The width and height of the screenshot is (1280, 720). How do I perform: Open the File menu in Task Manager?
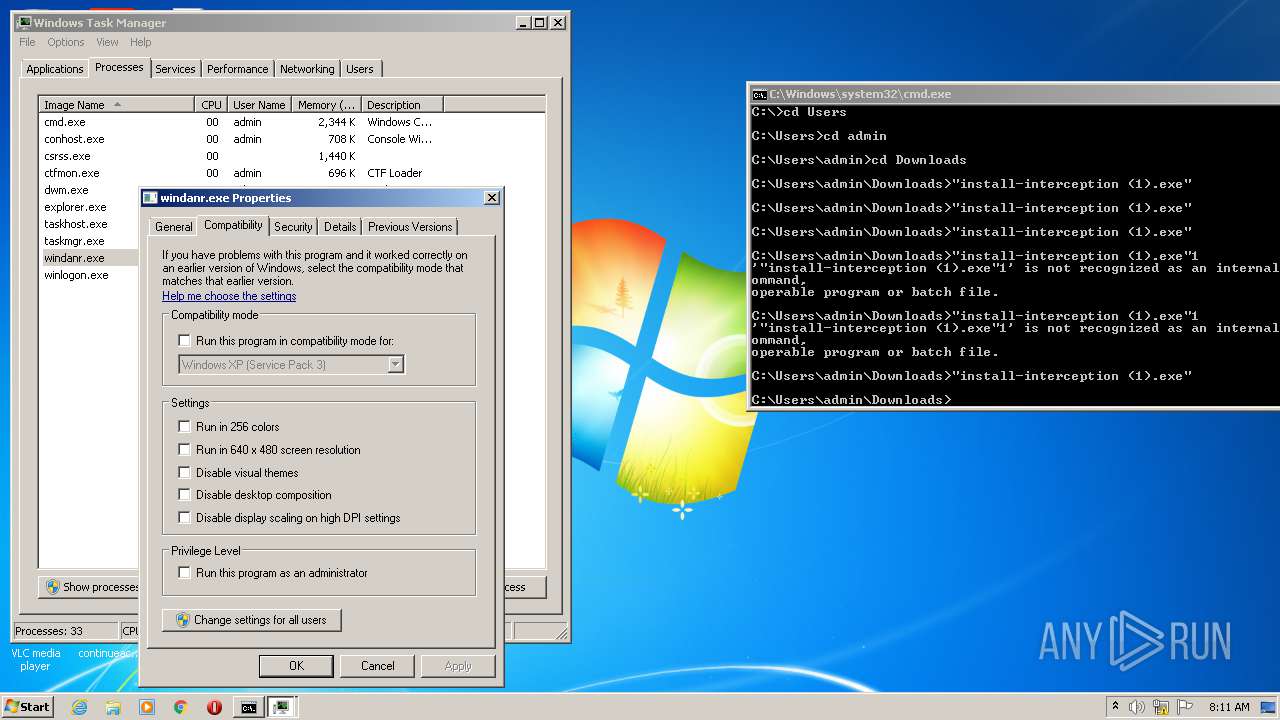click(x=27, y=42)
